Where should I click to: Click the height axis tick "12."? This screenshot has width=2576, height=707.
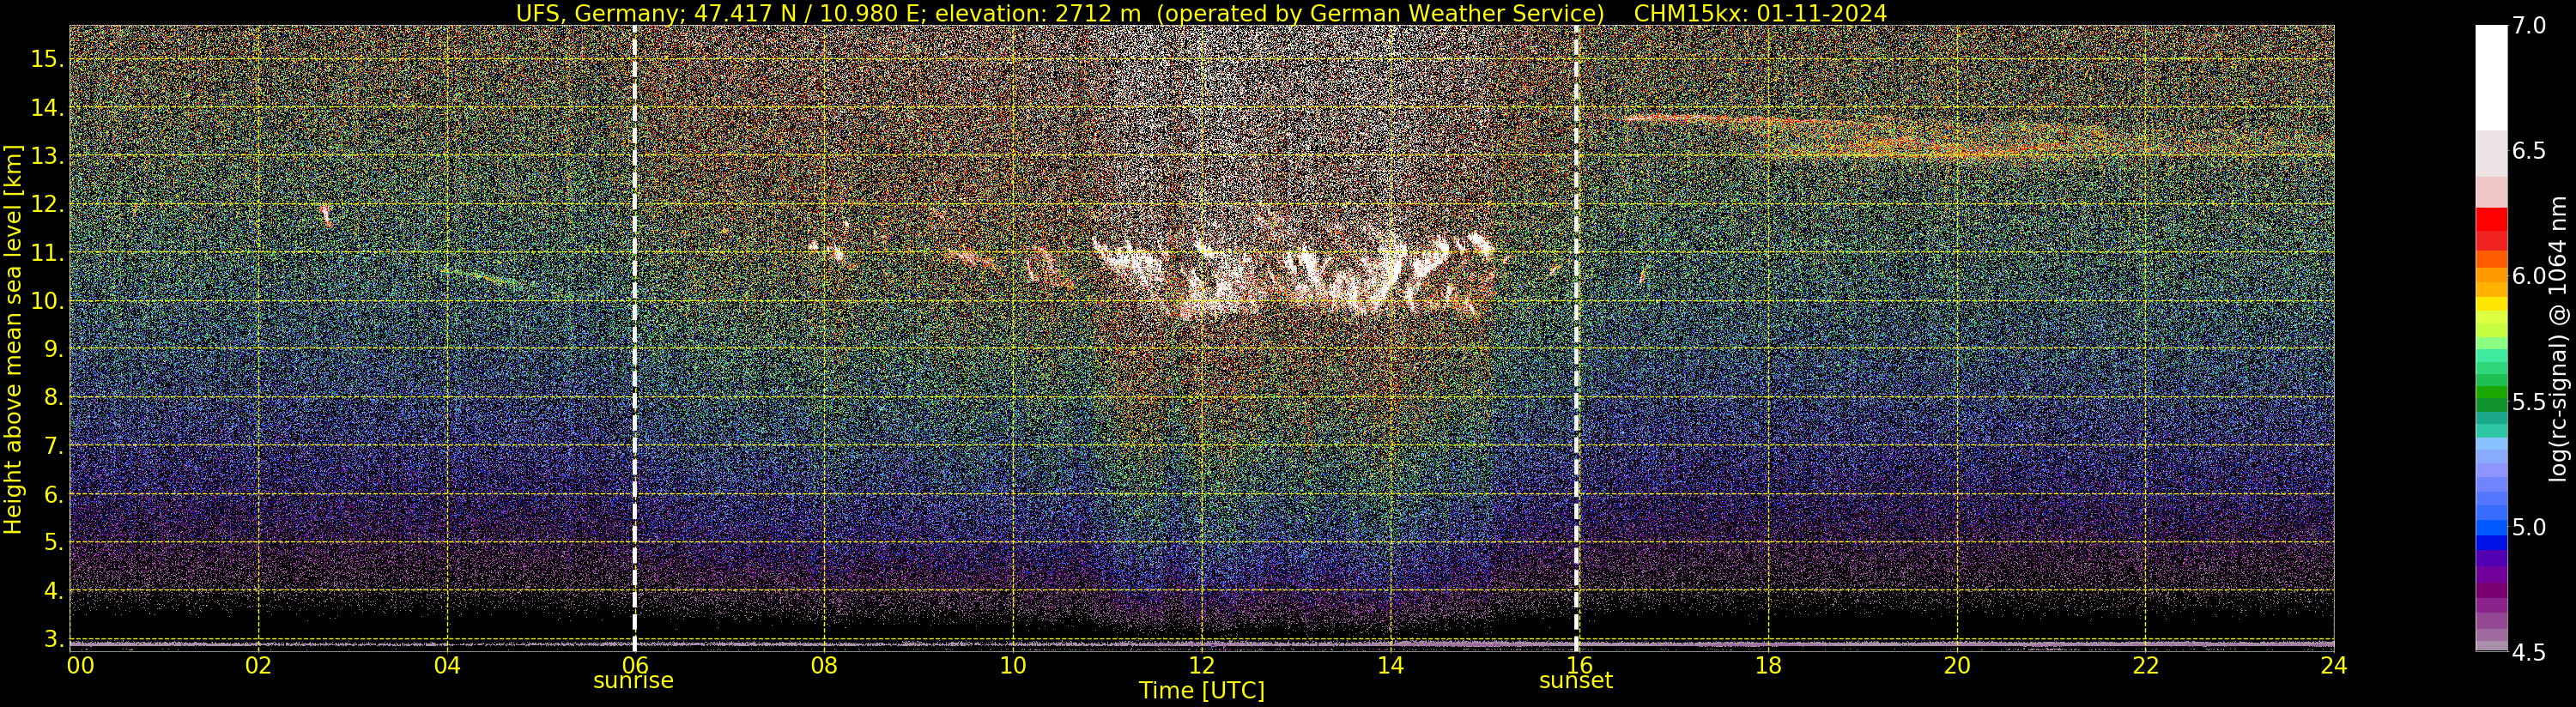pyautogui.click(x=47, y=204)
